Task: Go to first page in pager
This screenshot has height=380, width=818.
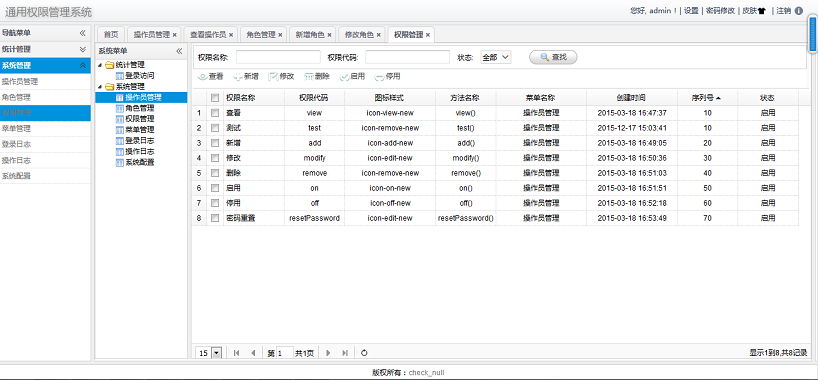Action: click(236, 353)
